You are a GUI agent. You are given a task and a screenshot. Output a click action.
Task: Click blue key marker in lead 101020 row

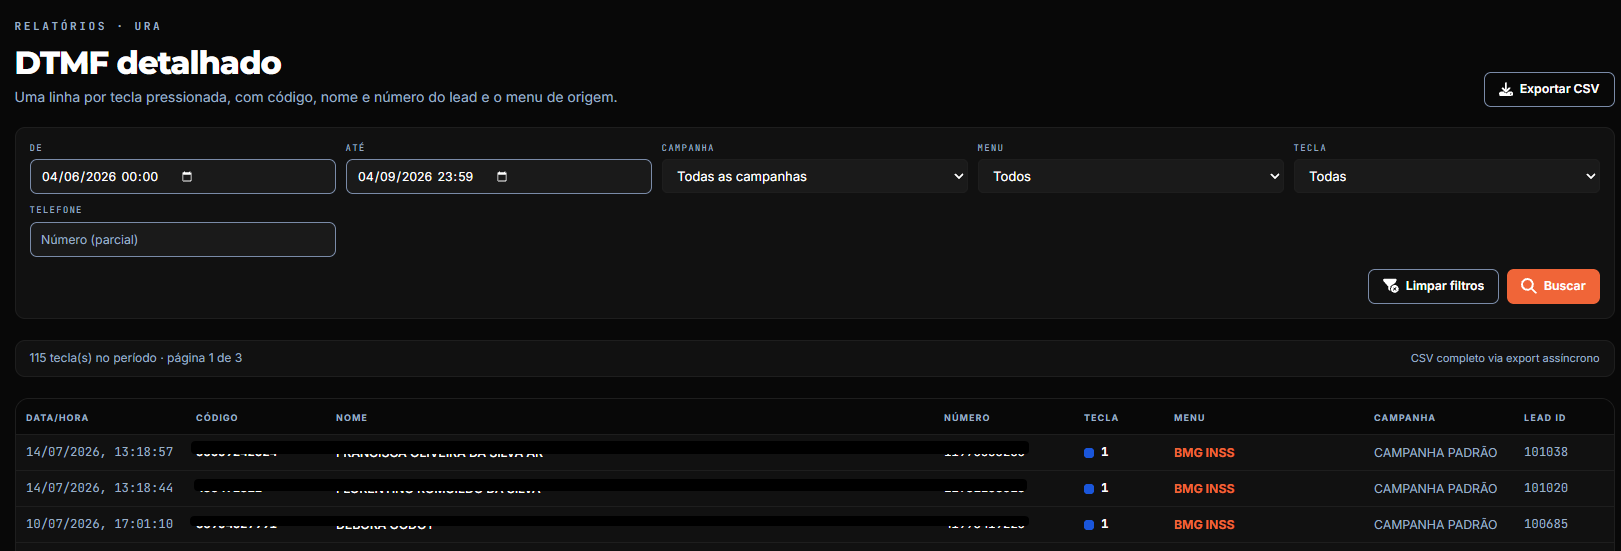pos(1089,489)
